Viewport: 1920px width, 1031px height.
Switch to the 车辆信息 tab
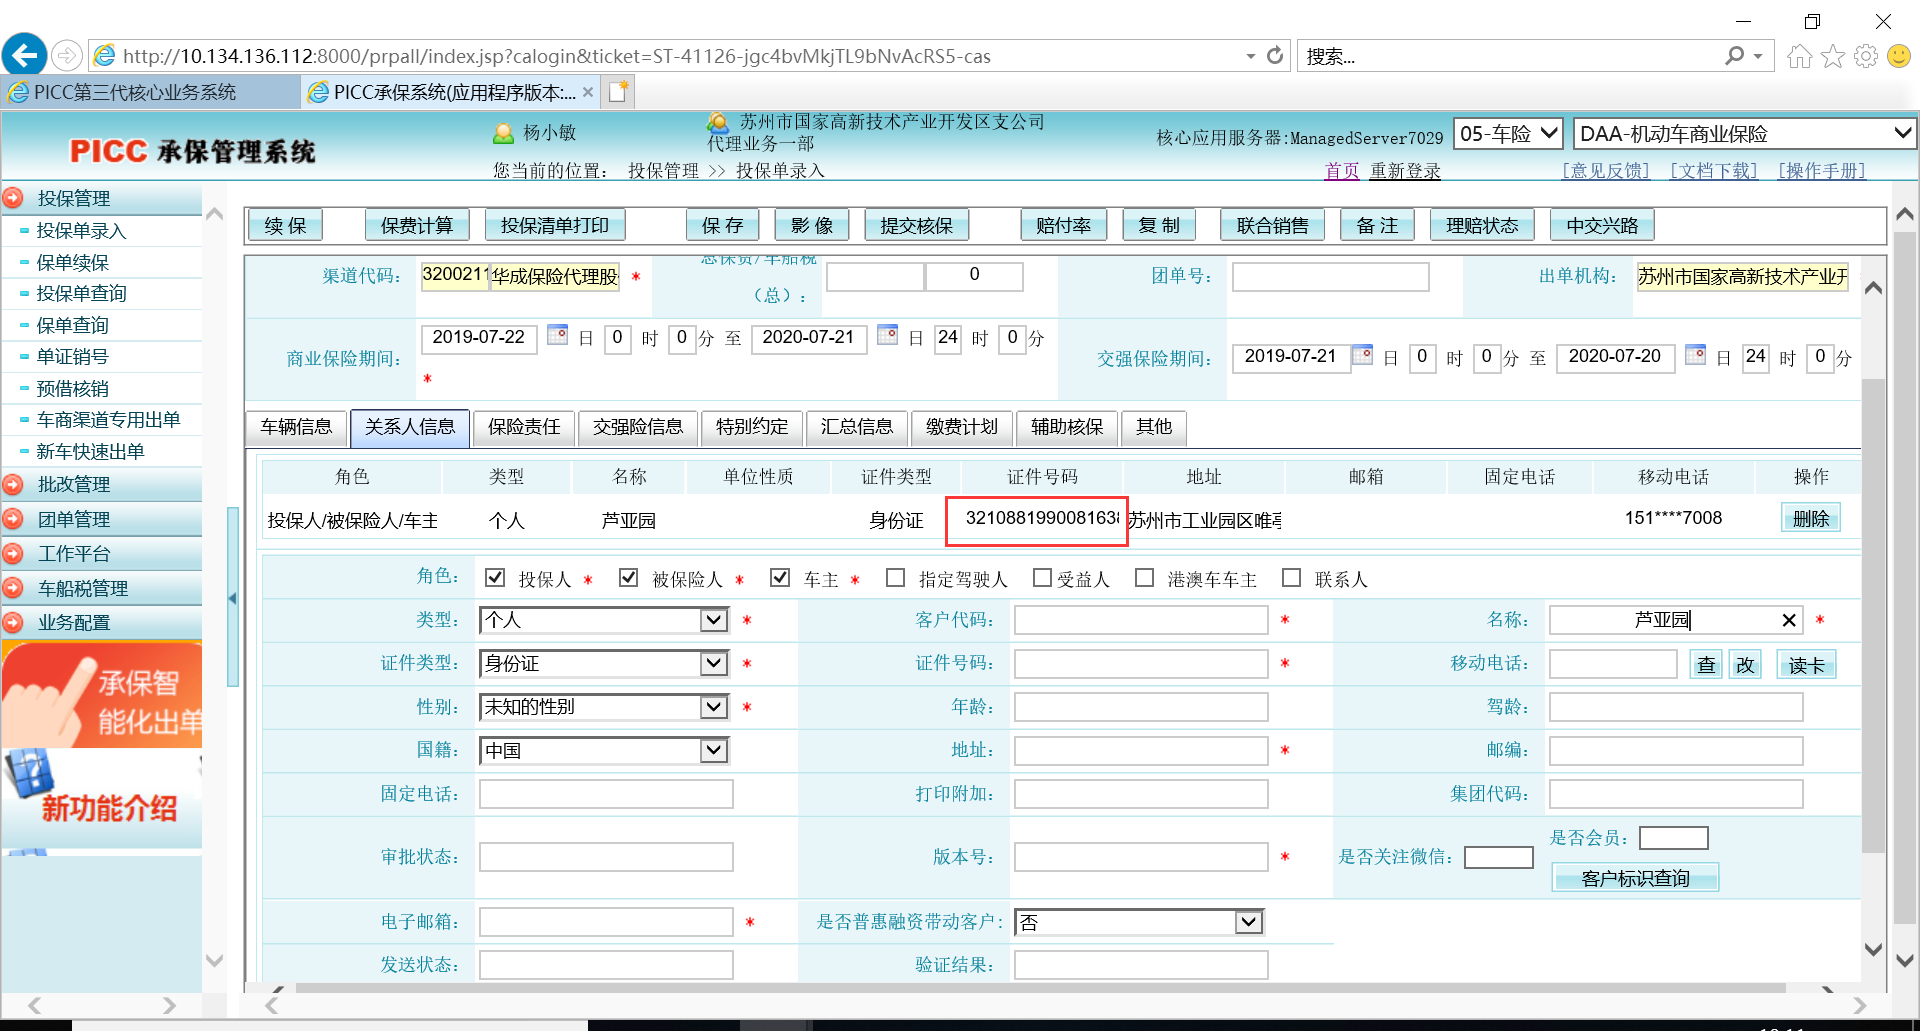pyautogui.click(x=296, y=427)
